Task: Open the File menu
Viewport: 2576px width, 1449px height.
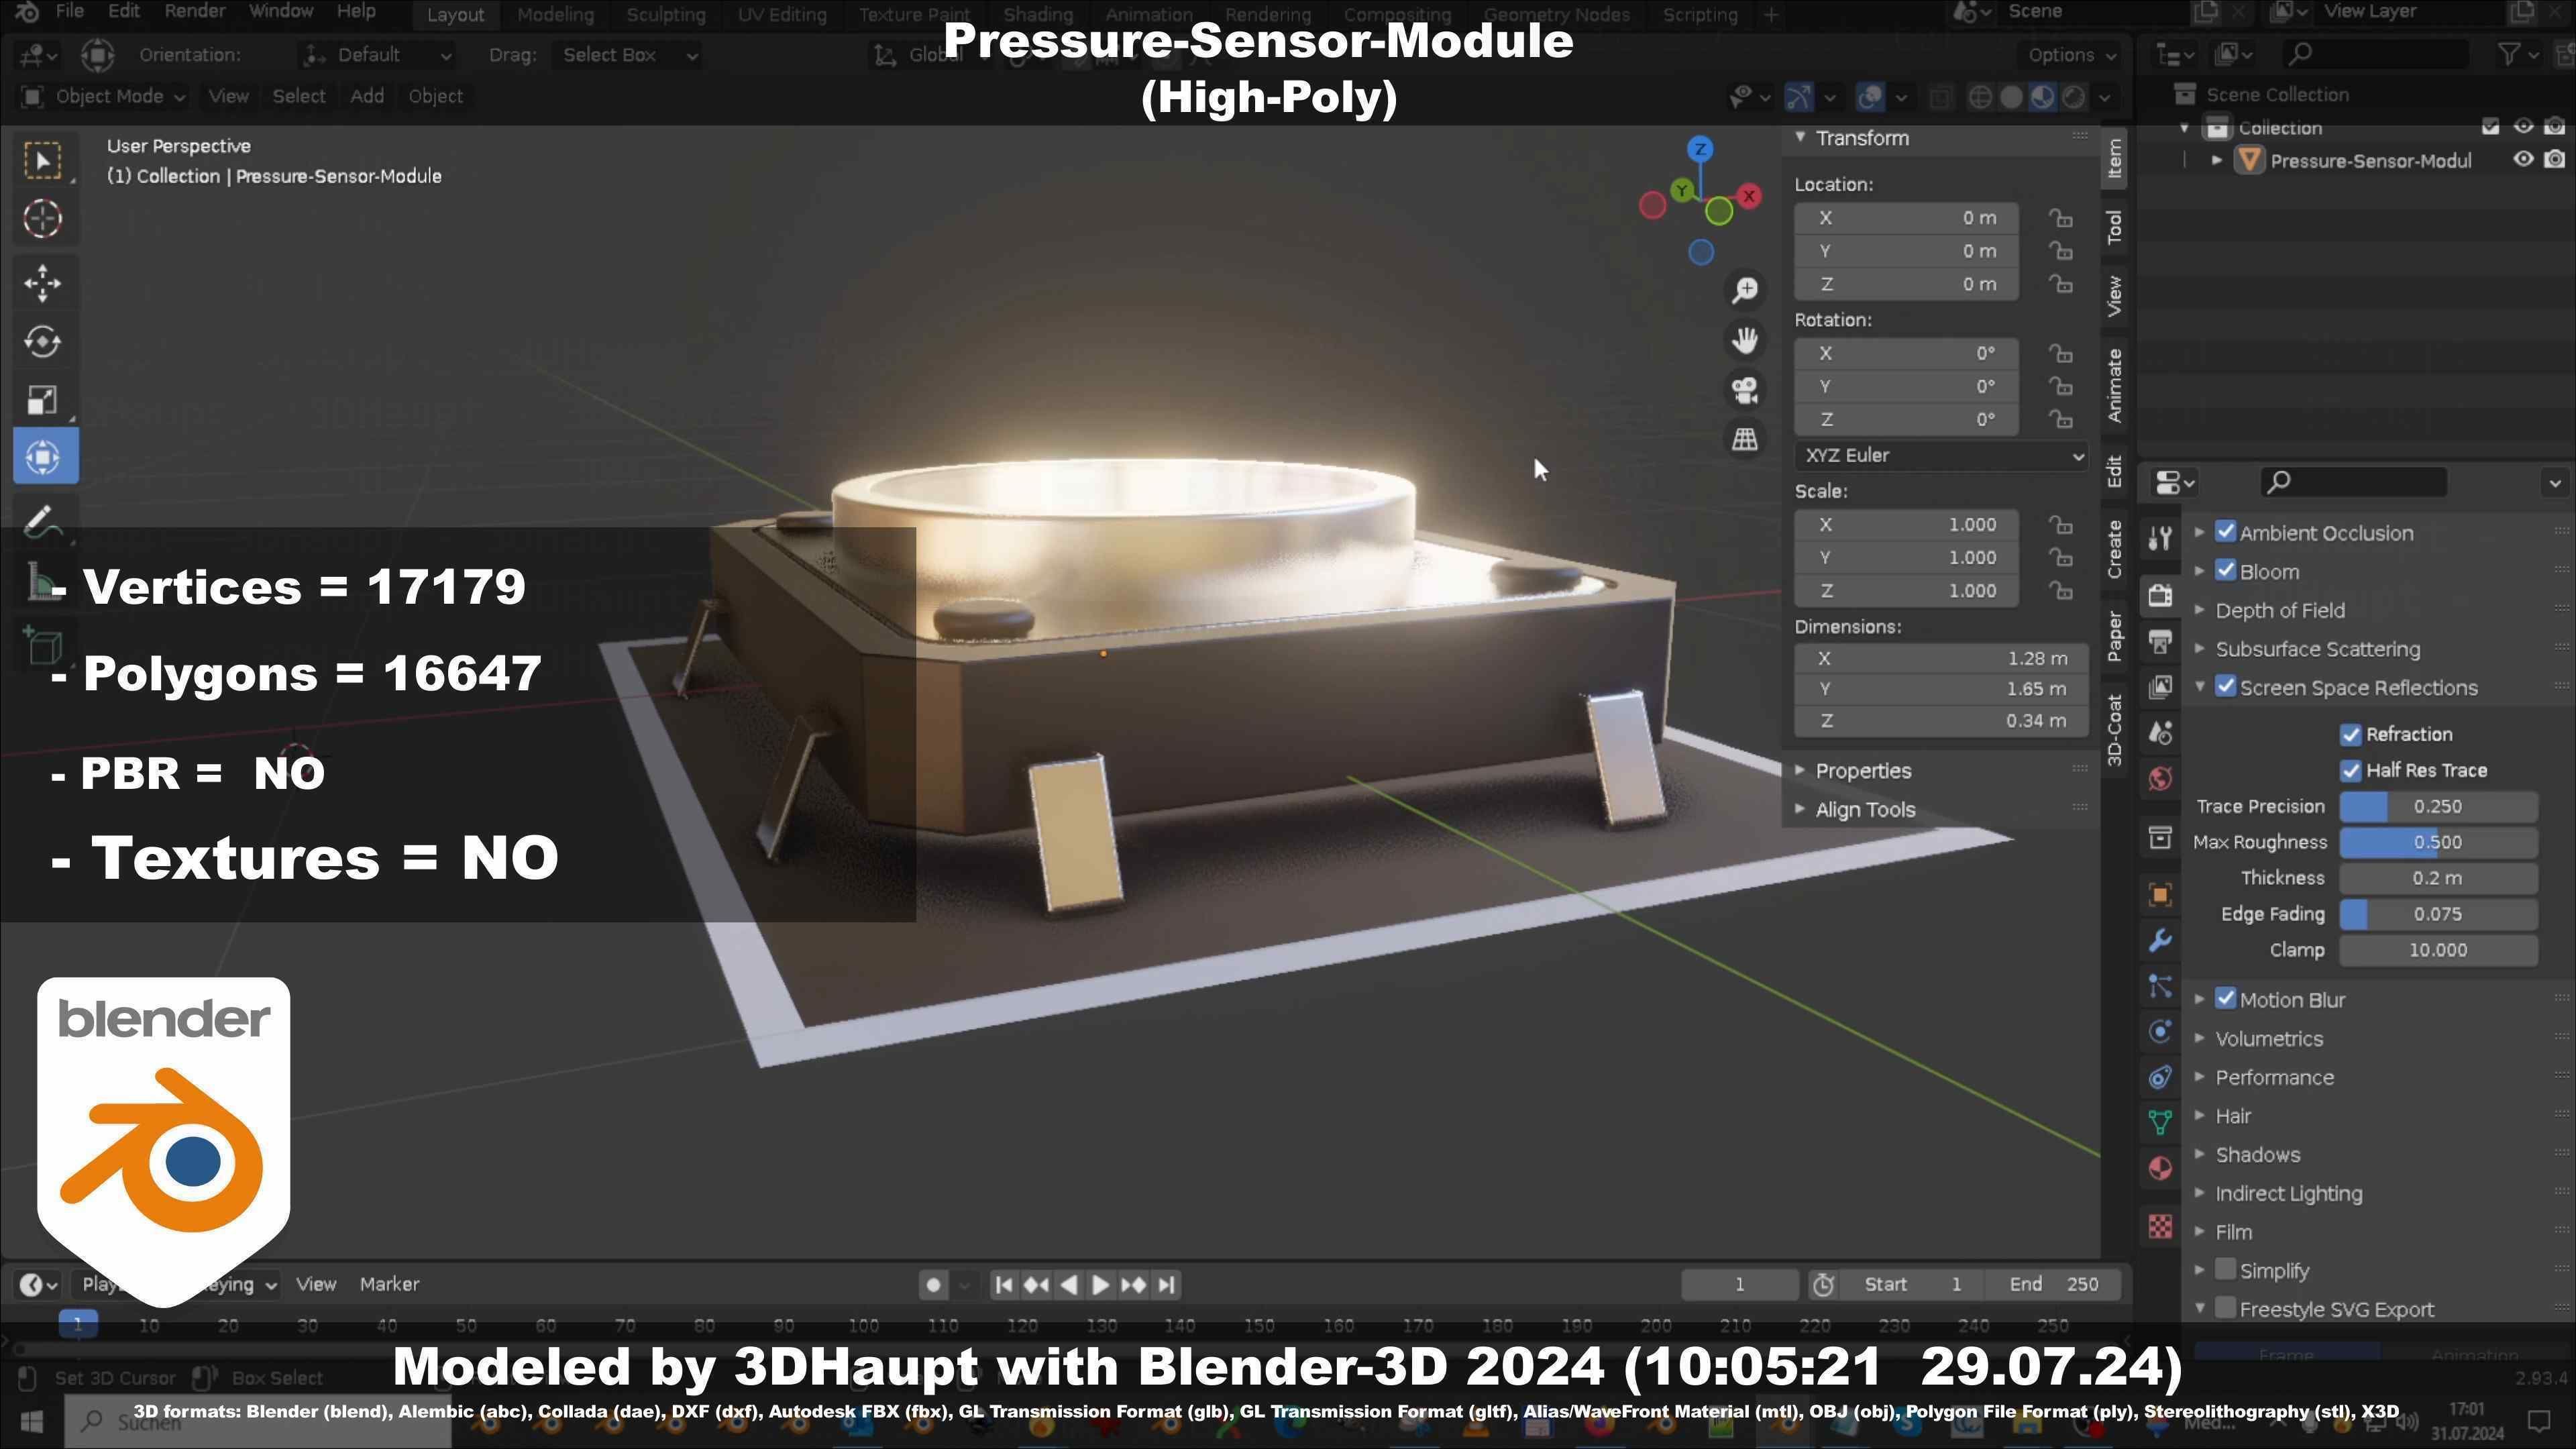Action: (69, 12)
